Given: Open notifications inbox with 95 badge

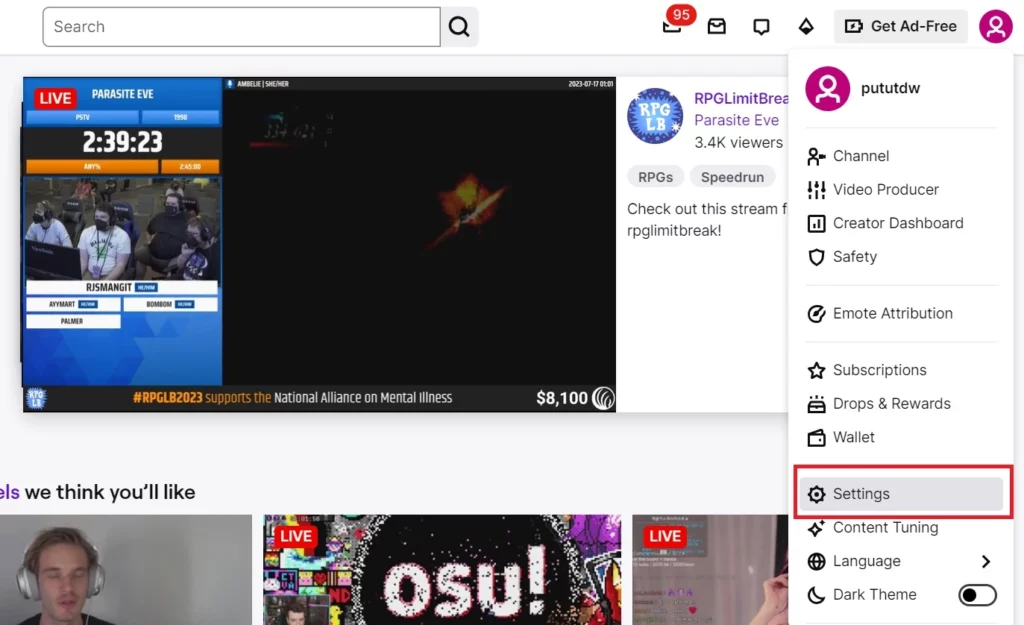Looking at the screenshot, I should point(673,26).
